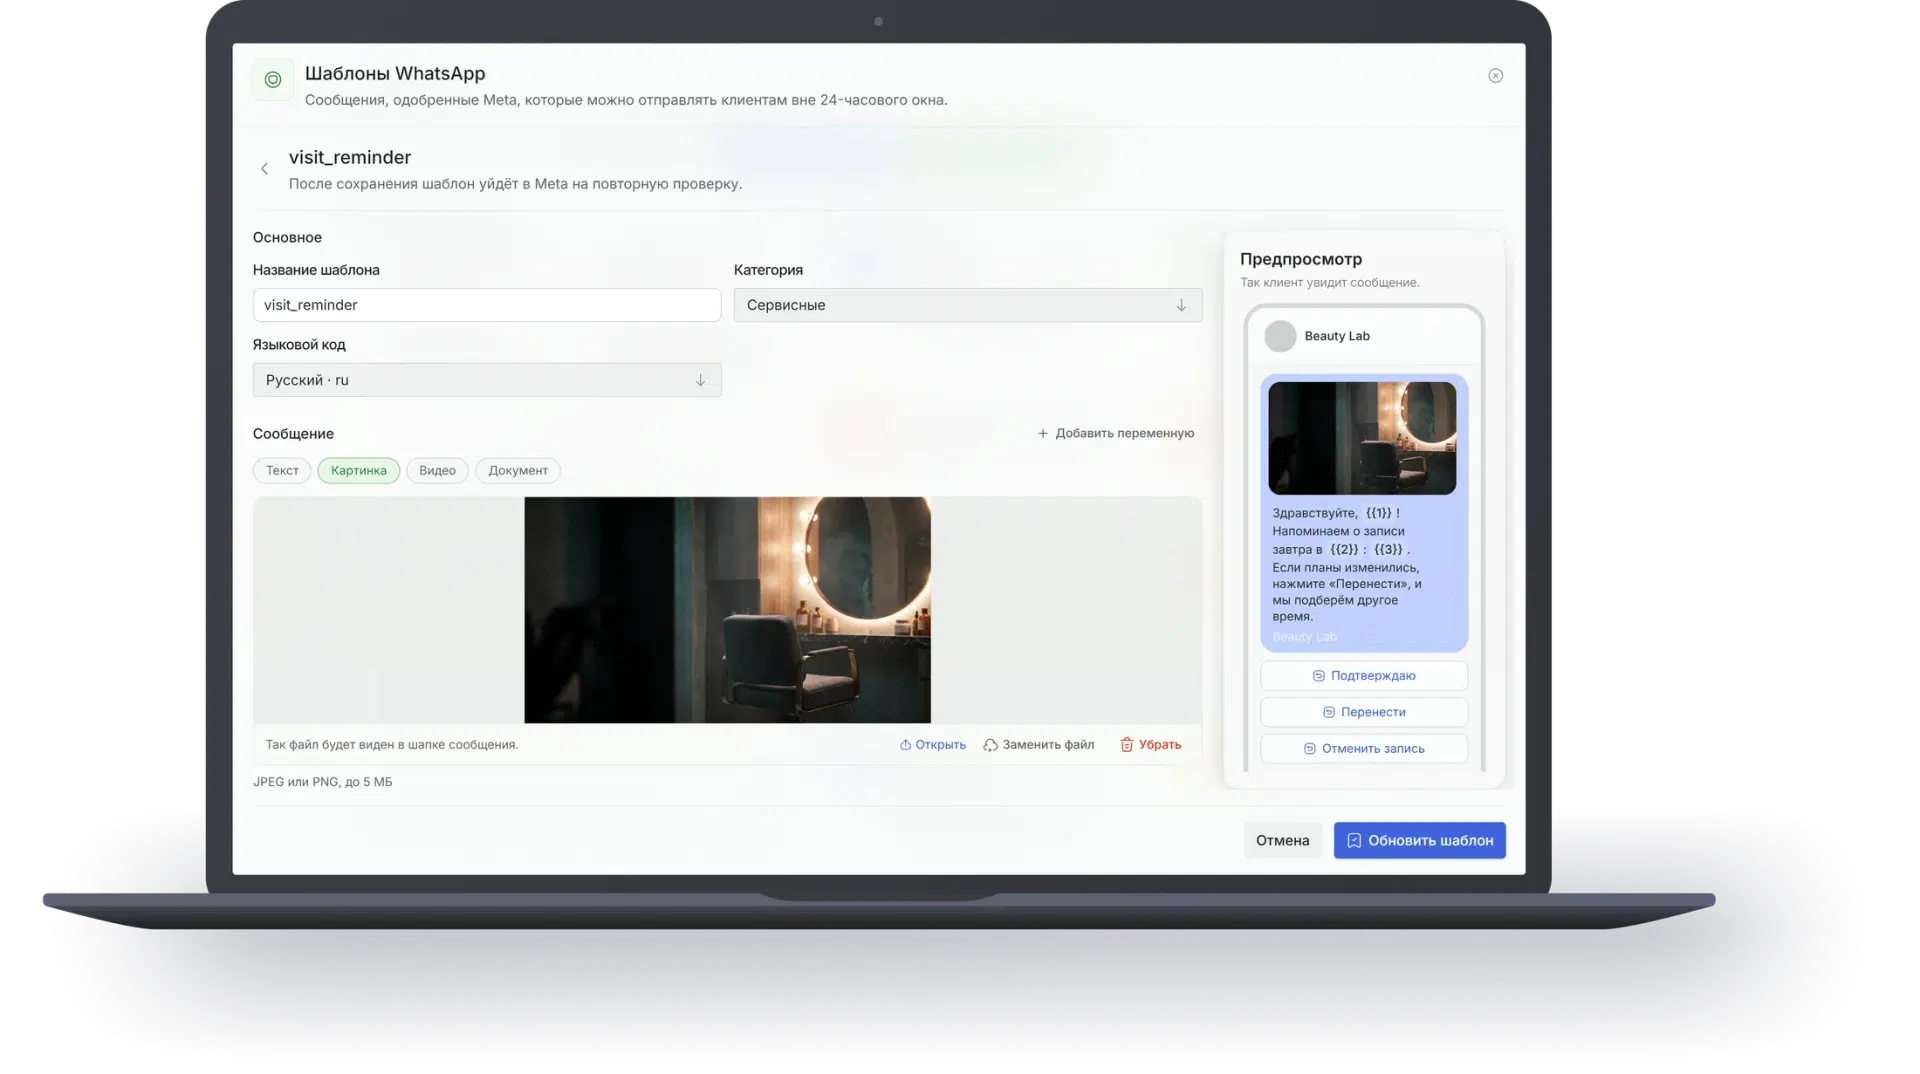Click the preview message image thumbnail
The image size is (1920, 1074).
click(x=1362, y=438)
